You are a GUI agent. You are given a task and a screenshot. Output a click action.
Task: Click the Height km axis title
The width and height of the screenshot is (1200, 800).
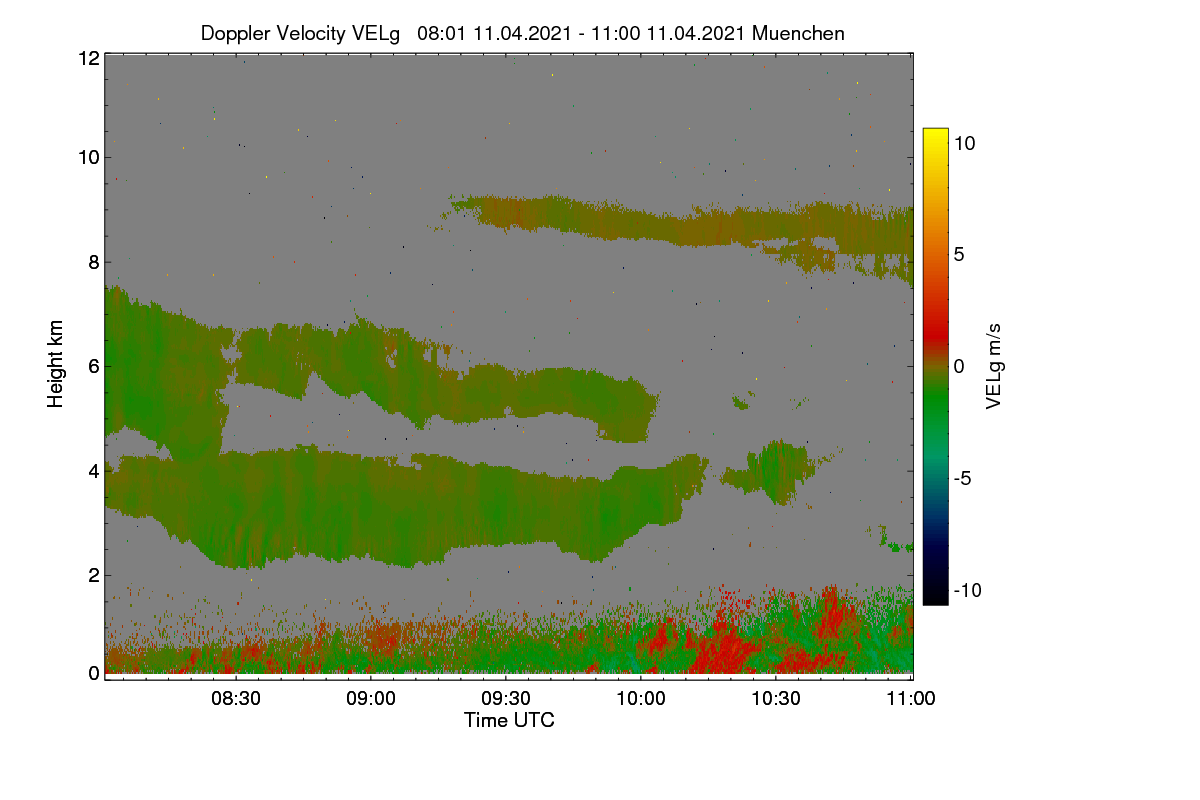click(56, 364)
